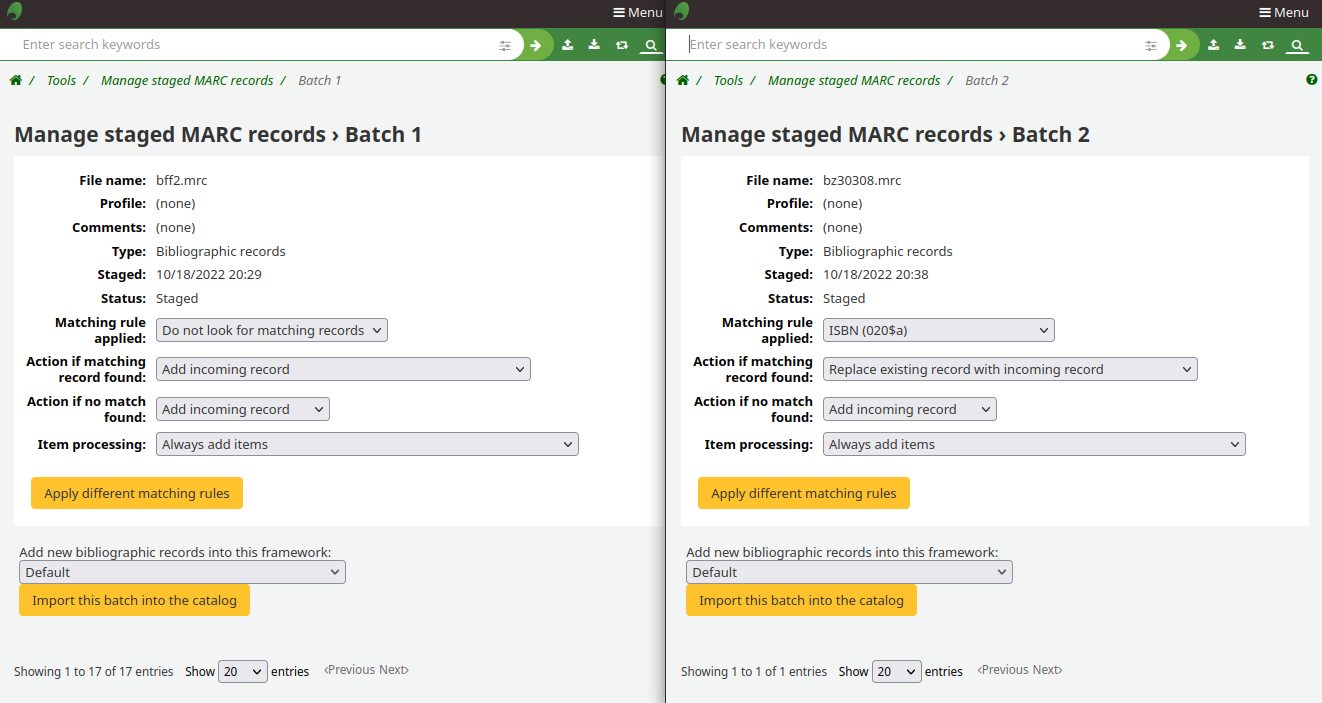1322x703 pixels.
Task: Open 'Replace existing record with incoming record' dropdown
Action: [1010, 369]
